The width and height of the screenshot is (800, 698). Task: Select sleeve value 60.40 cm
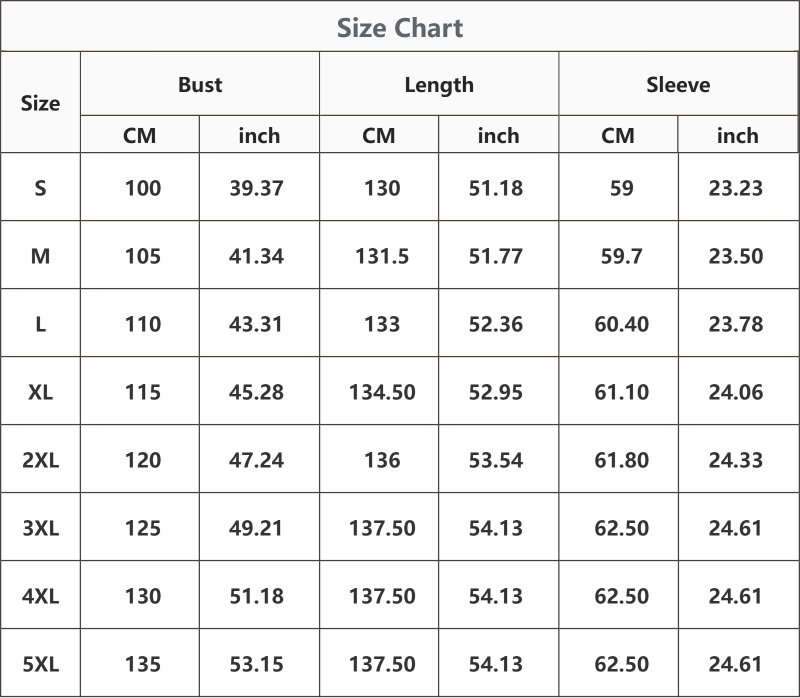pyautogui.click(x=621, y=324)
